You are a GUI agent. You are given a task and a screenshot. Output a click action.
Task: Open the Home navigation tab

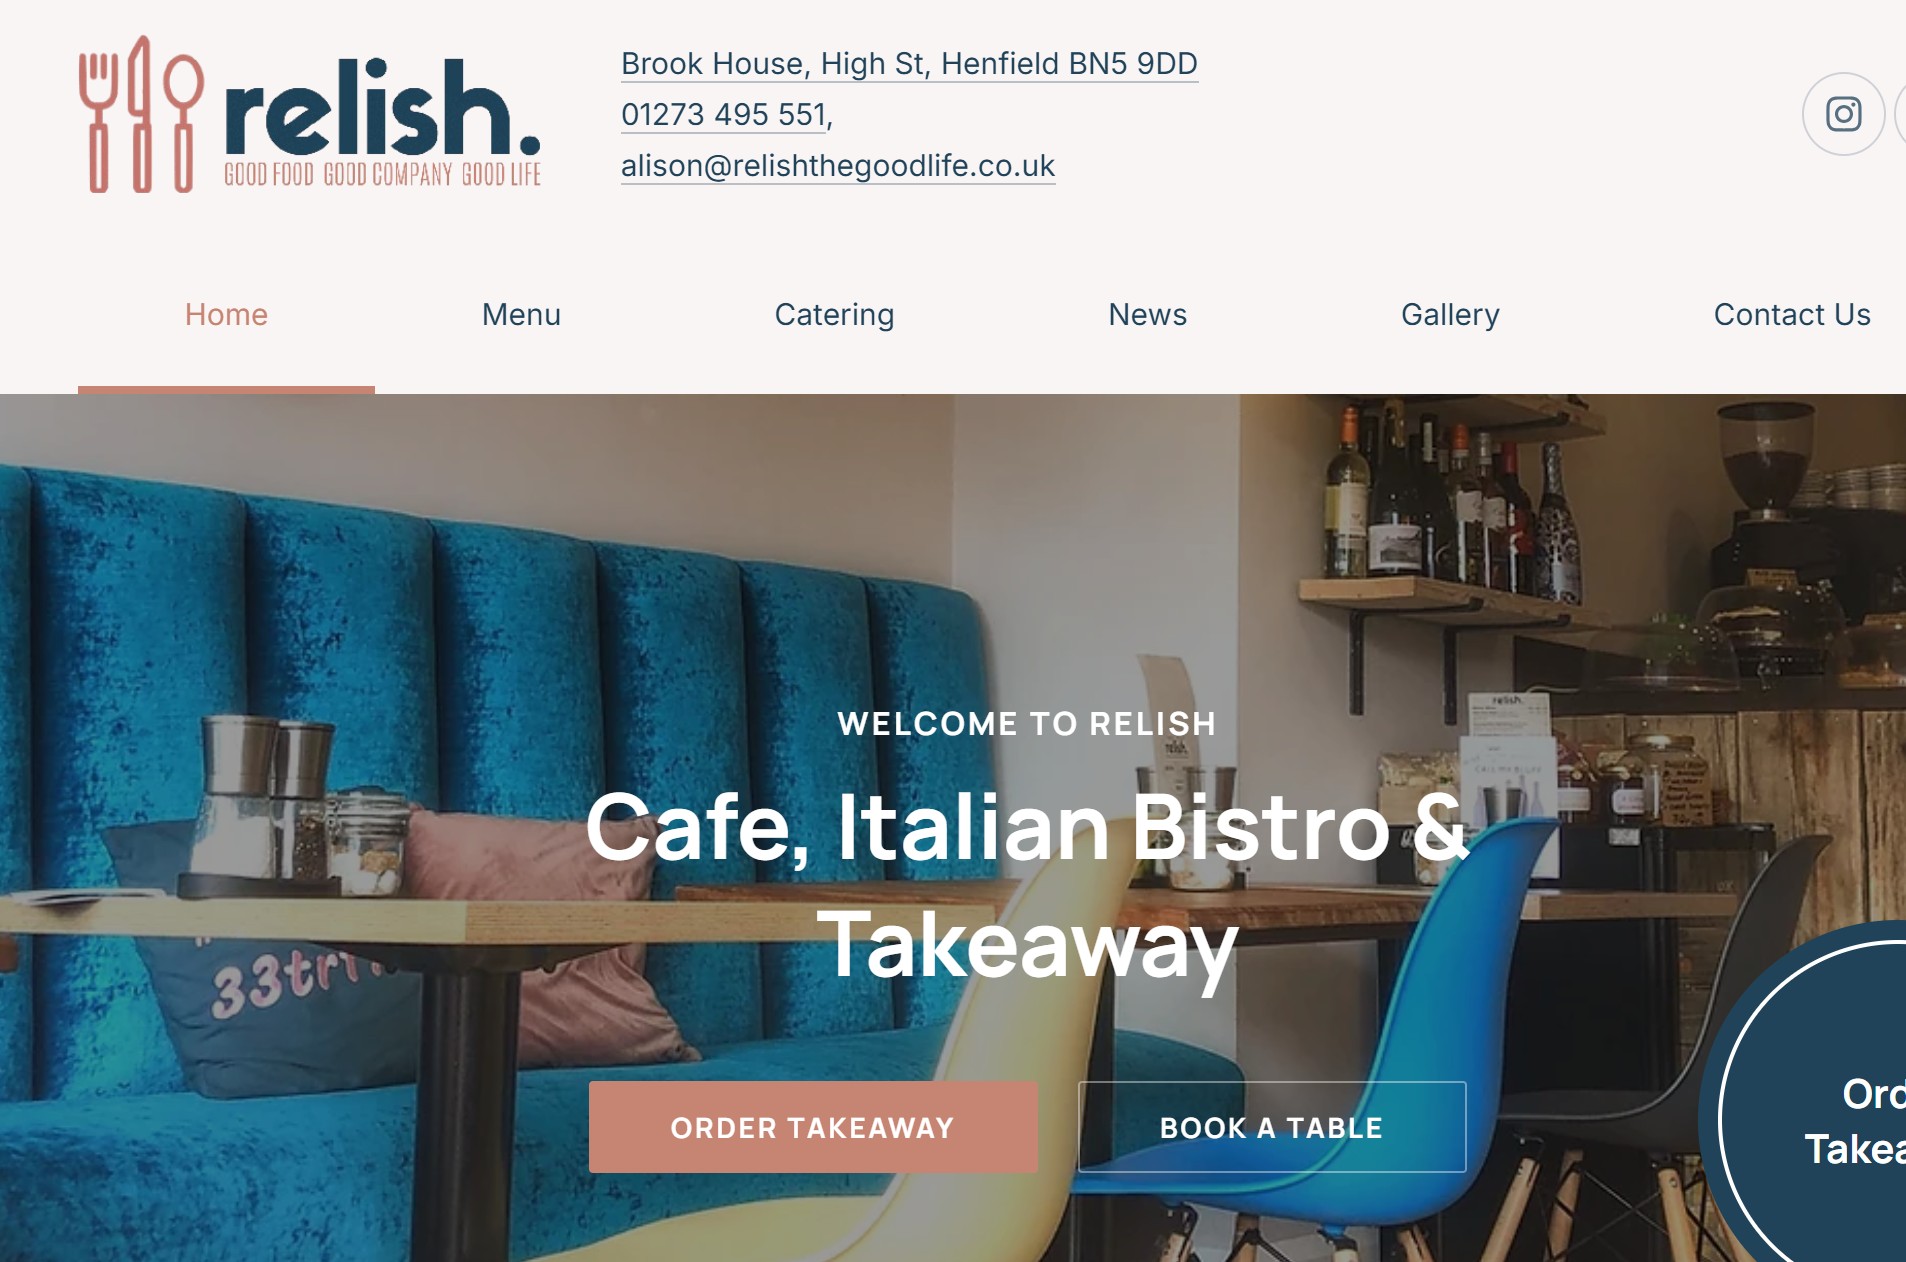226,314
